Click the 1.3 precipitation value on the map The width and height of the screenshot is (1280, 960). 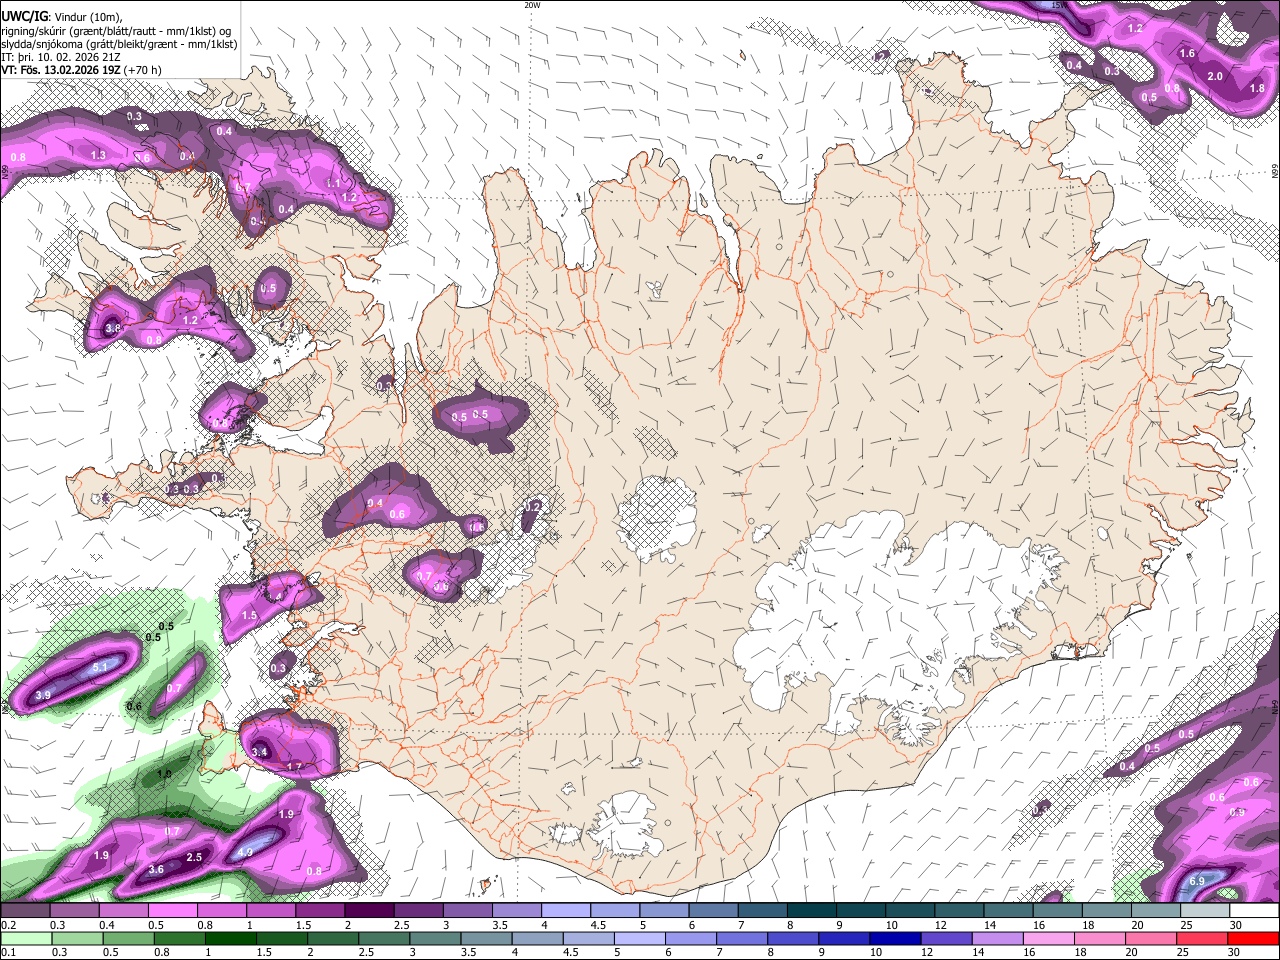coord(98,155)
